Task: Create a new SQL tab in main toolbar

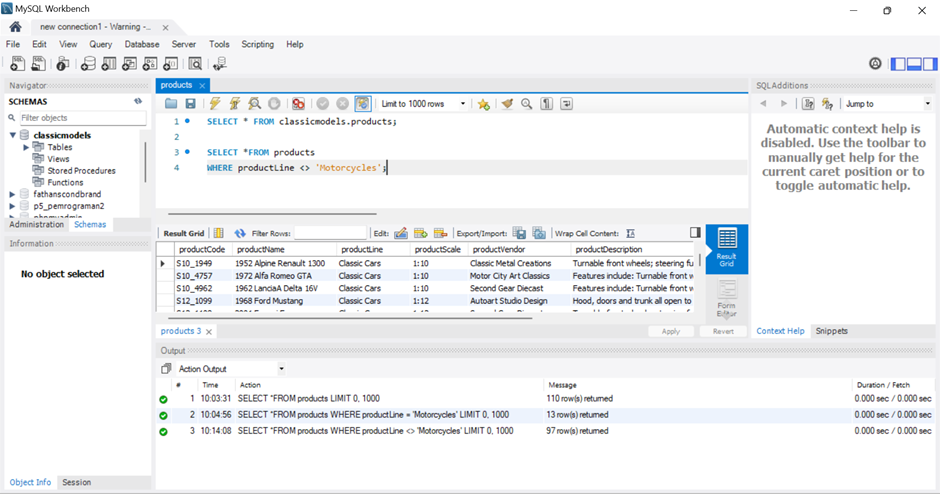Action: click(17, 64)
